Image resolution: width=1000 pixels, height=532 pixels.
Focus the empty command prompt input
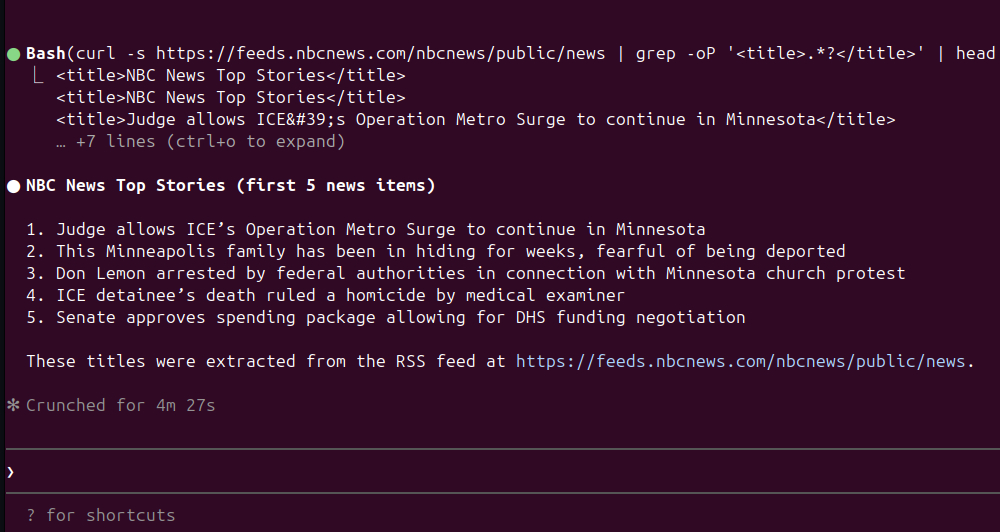coord(500,471)
